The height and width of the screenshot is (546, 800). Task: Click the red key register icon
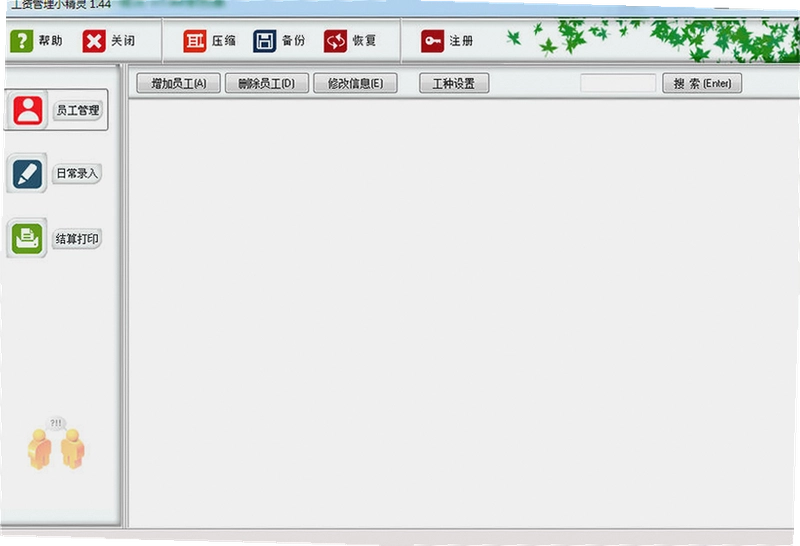click(433, 41)
